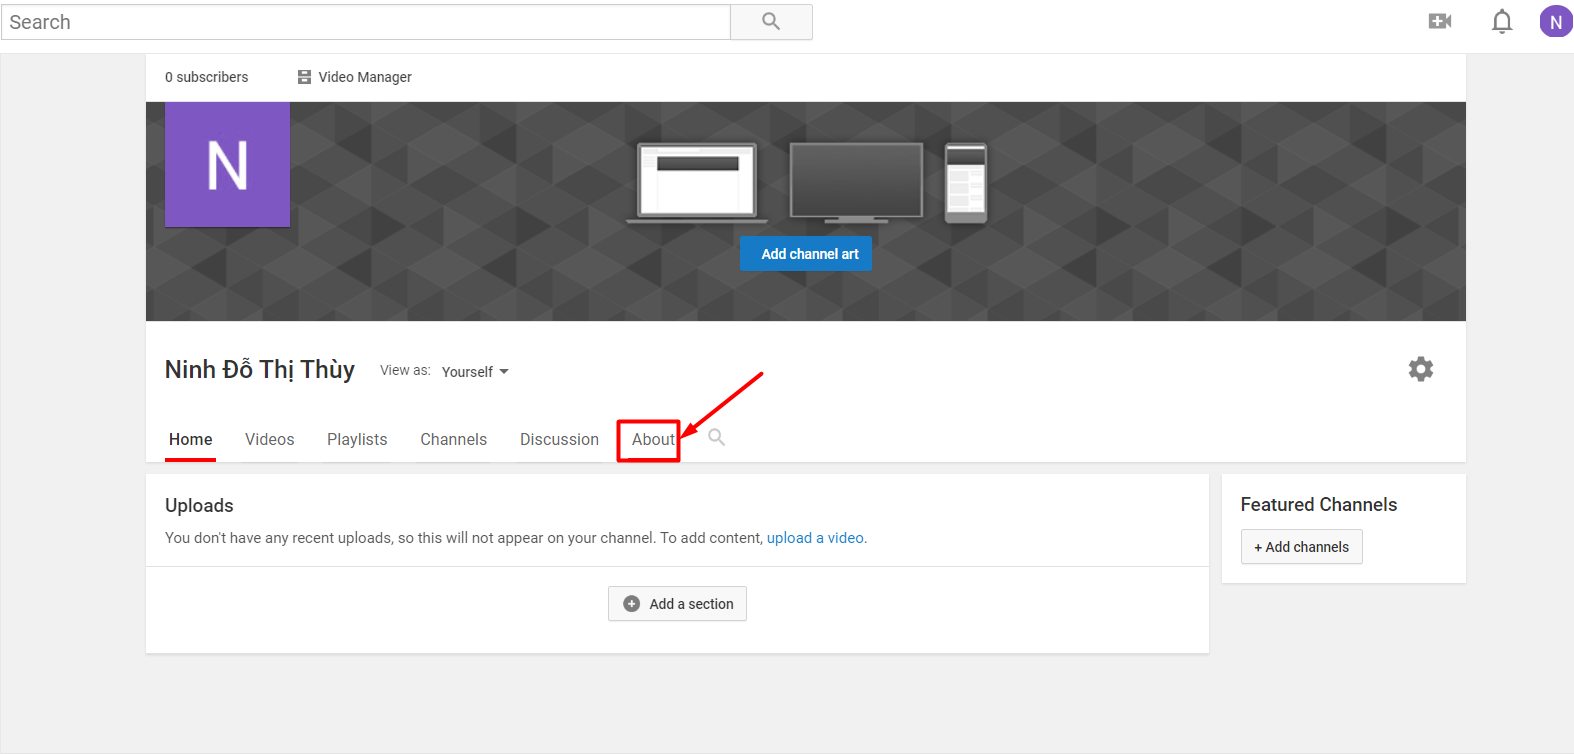The height and width of the screenshot is (754, 1574).
Task: Click the search magnifier button
Action: 771,21
